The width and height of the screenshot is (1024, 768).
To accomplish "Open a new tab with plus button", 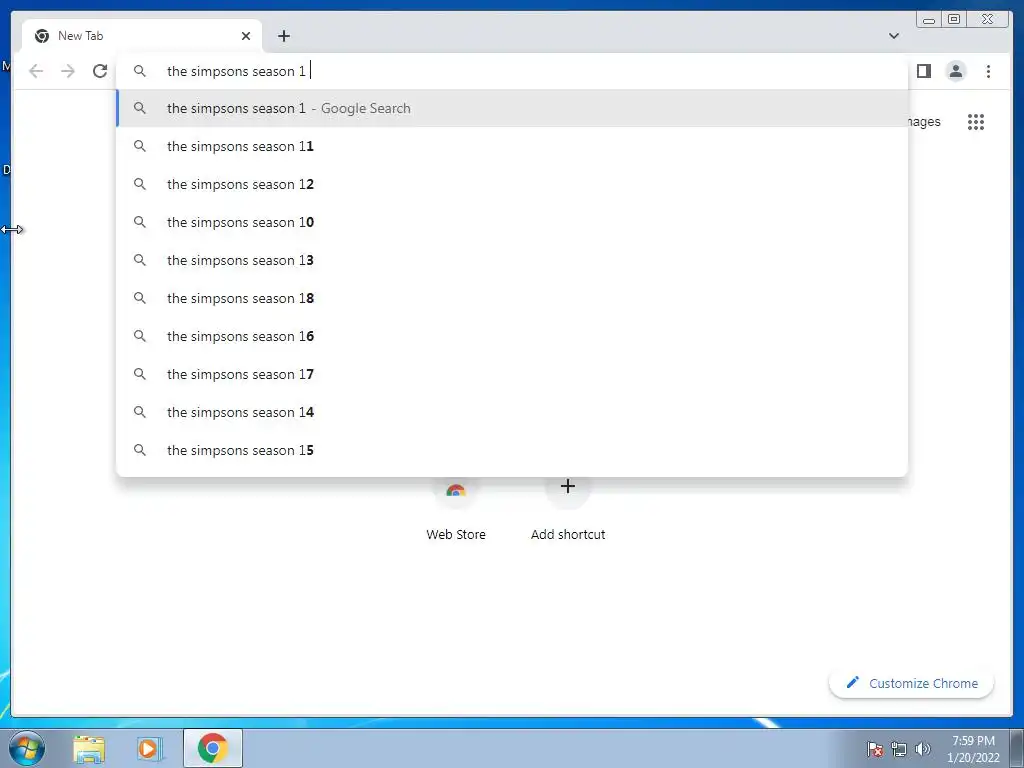I will pos(283,36).
